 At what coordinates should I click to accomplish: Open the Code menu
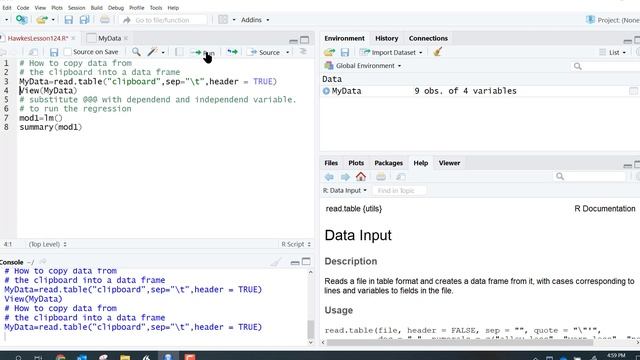click(23, 8)
